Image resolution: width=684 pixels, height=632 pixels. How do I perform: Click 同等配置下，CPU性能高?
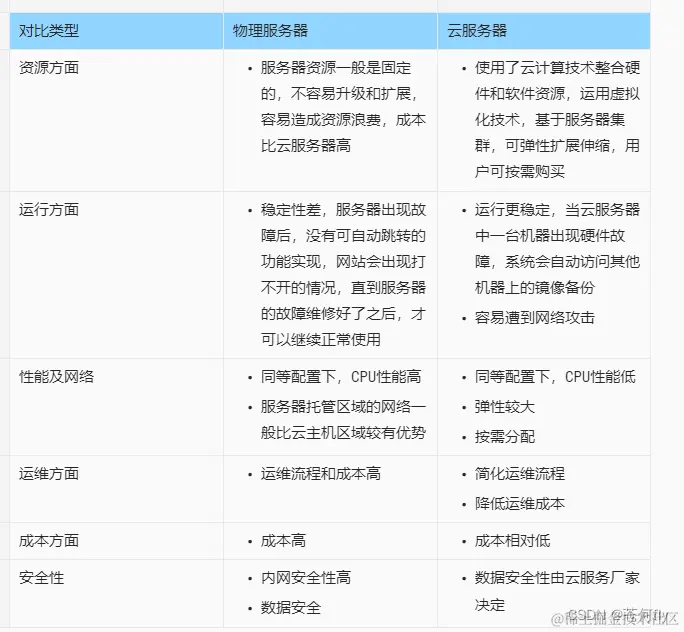point(341,377)
